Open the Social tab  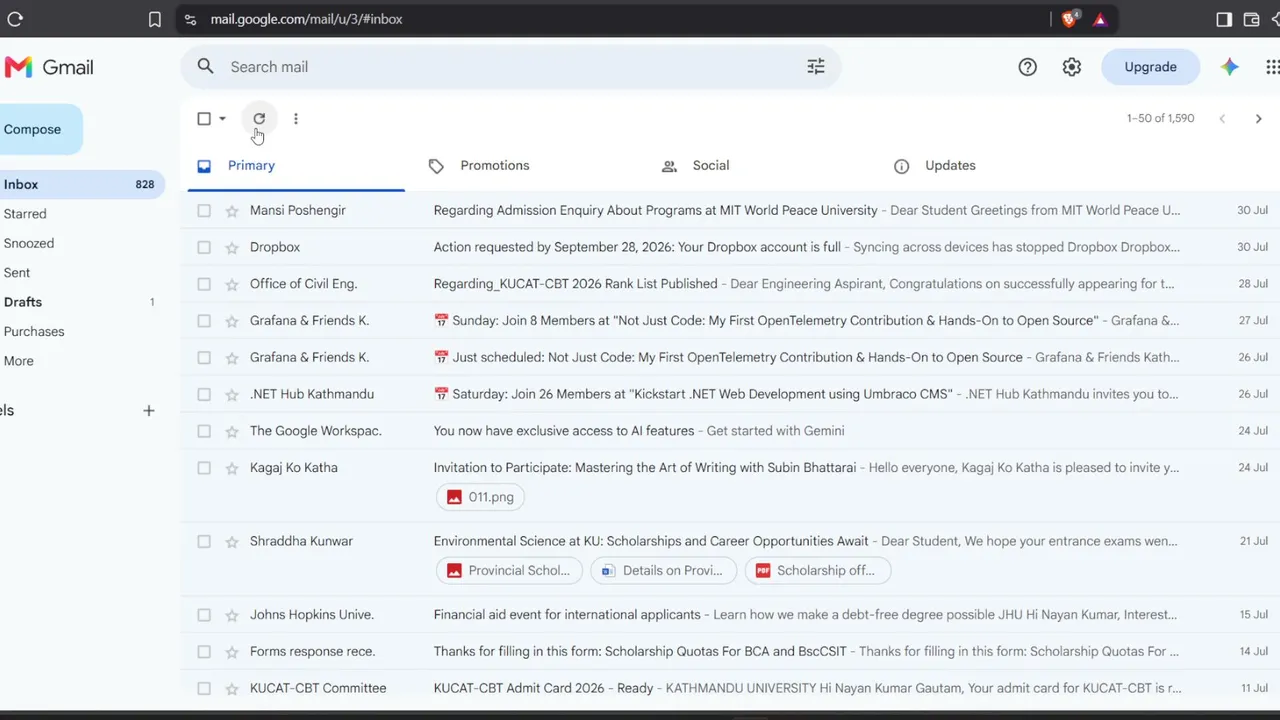711,166
